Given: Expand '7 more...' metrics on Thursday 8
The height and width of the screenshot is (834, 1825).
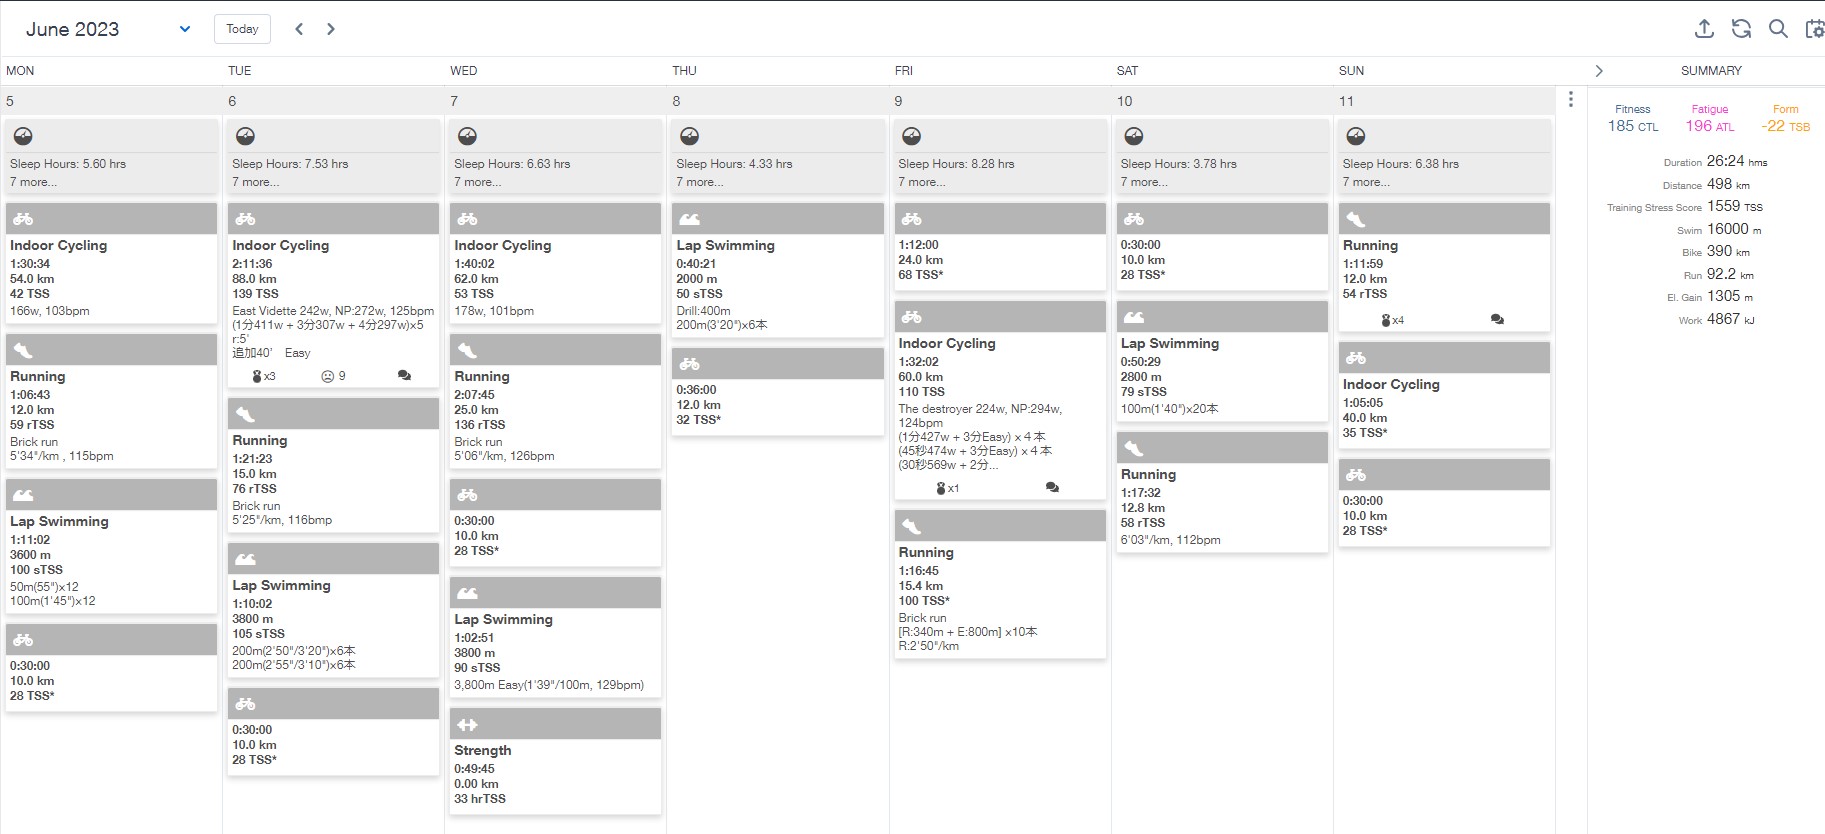Looking at the screenshot, I should pos(699,182).
